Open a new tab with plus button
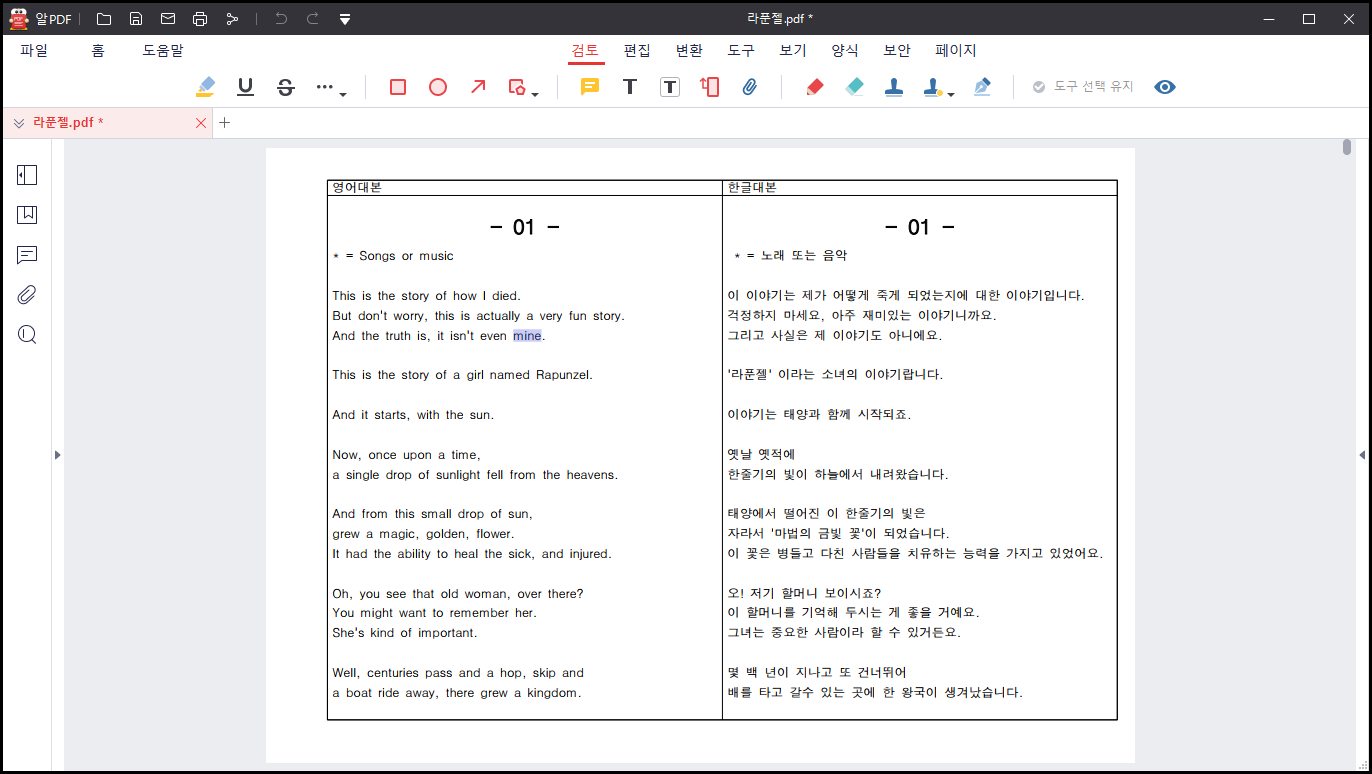Image resolution: width=1372 pixels, height=774 pixels. pyautogui.click(x=225, y=123)
